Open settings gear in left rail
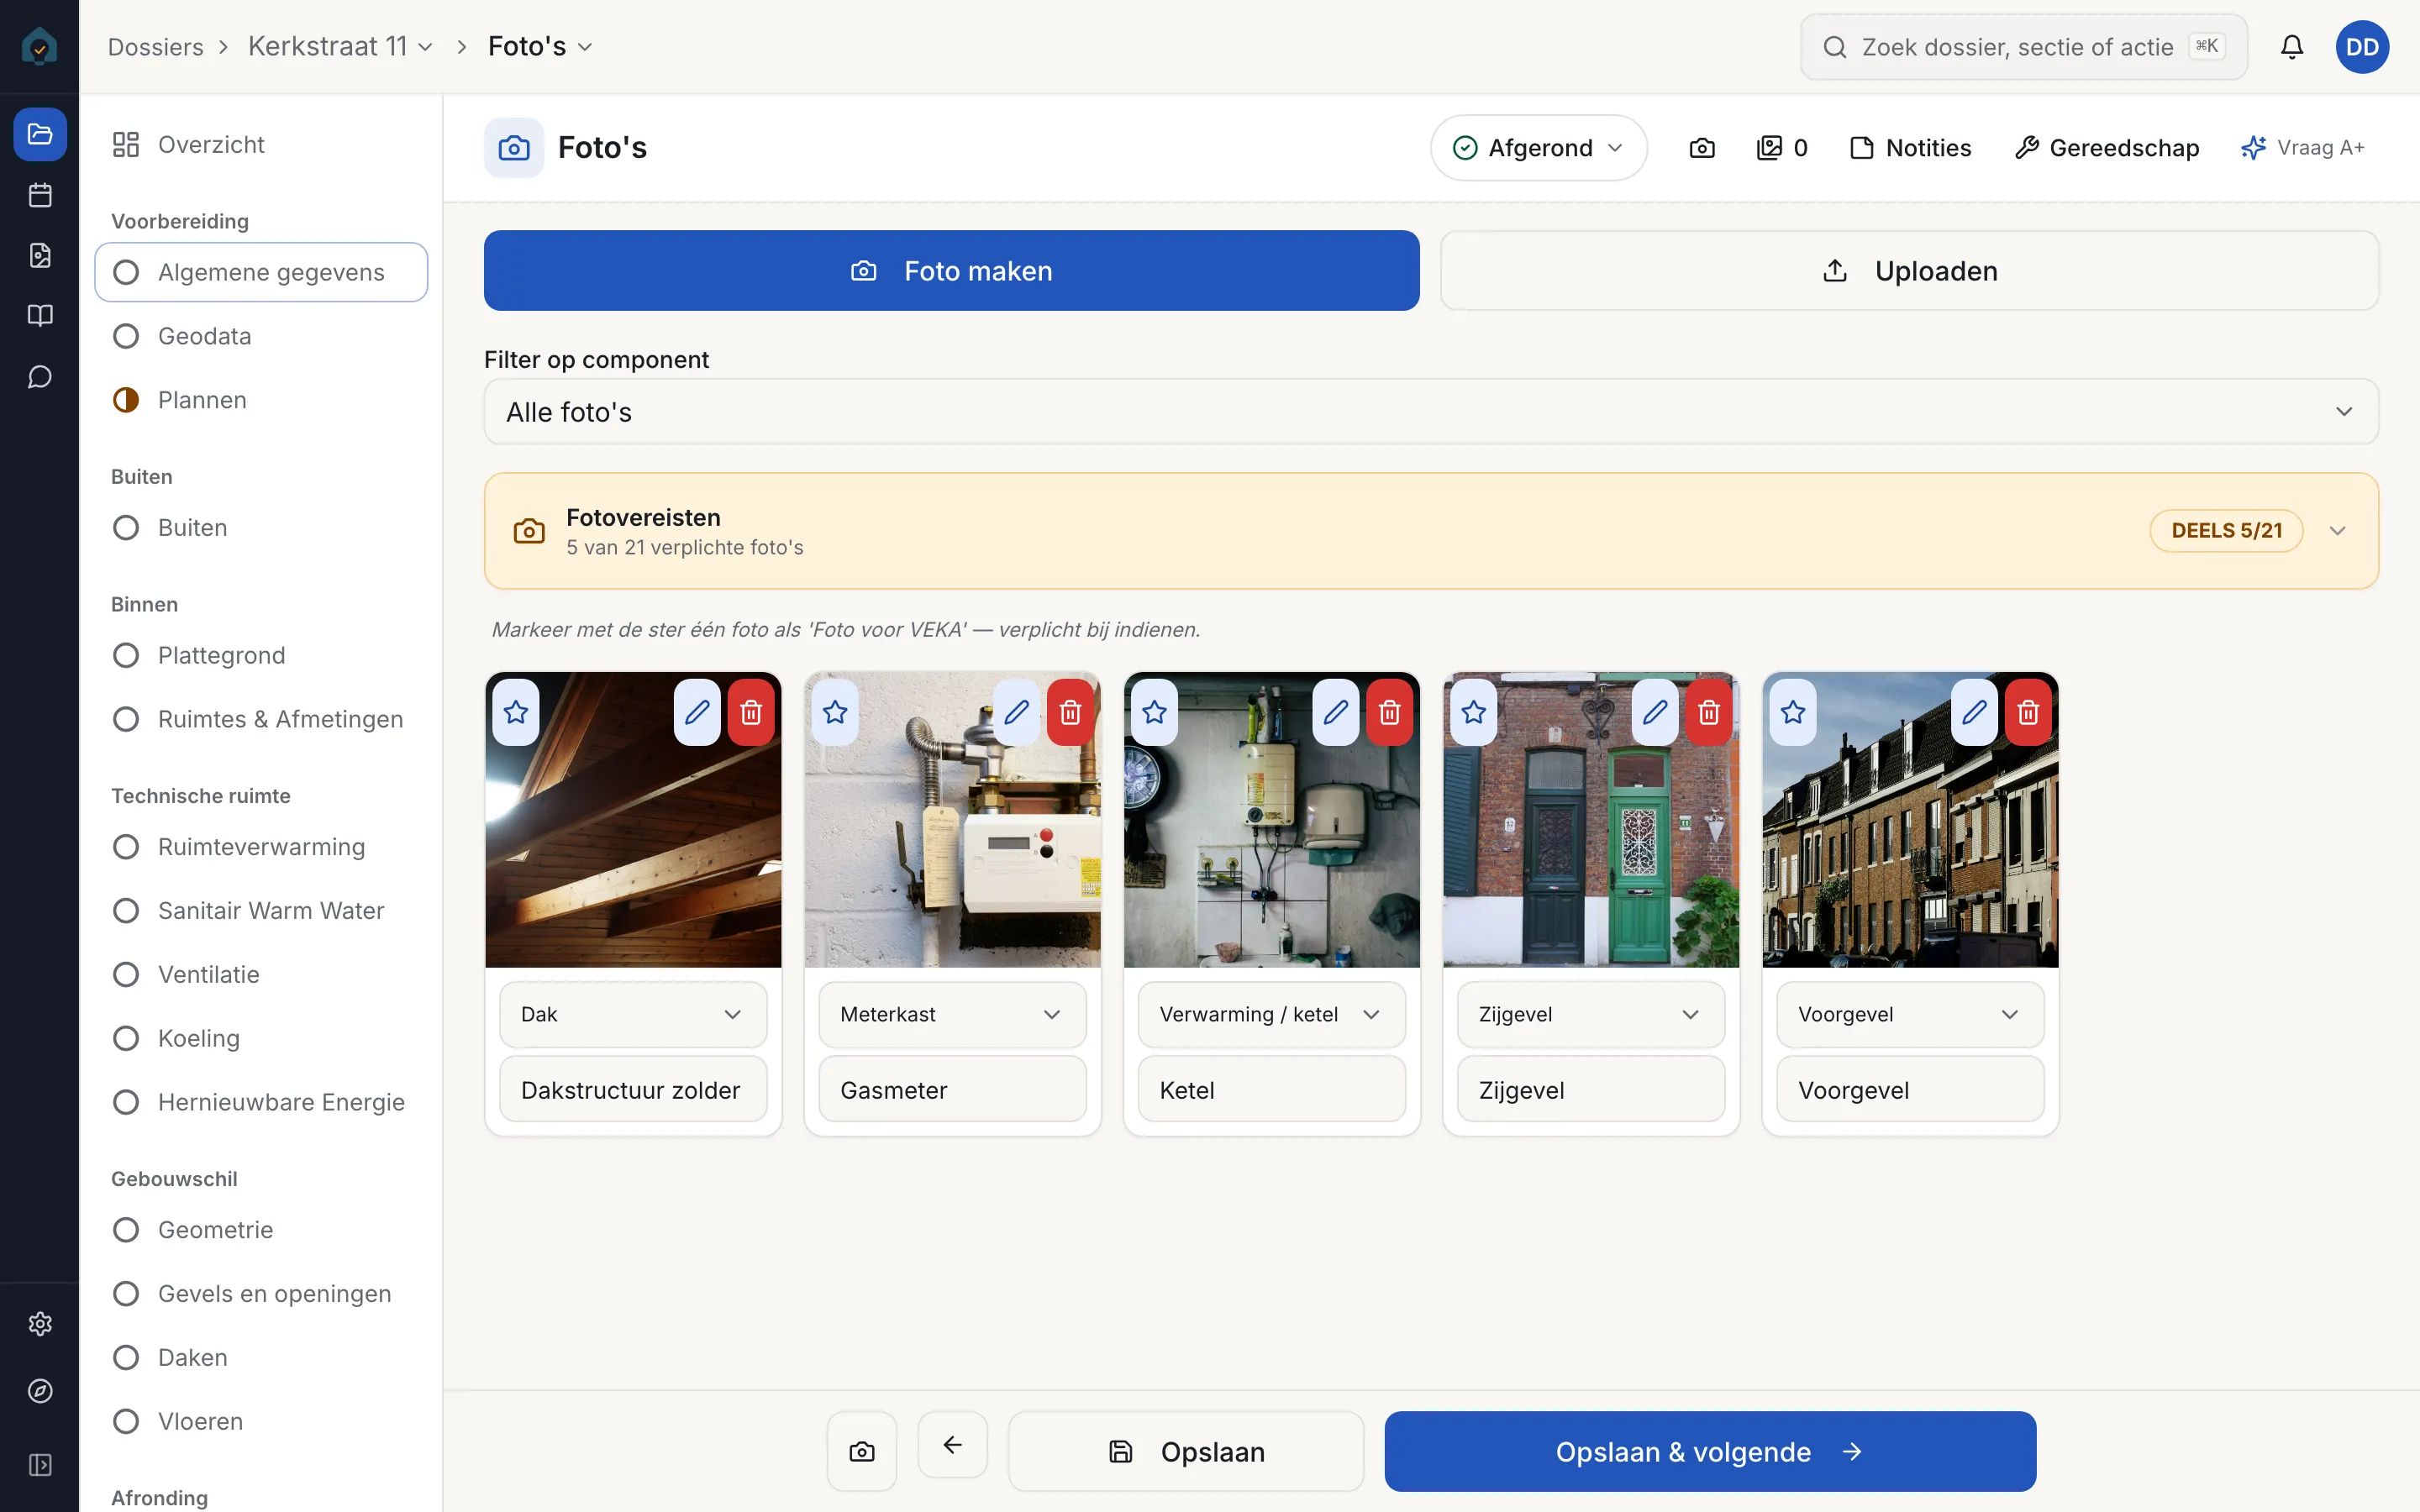The width and height of the screenshot is (2420, 1512). [40, 1324]
